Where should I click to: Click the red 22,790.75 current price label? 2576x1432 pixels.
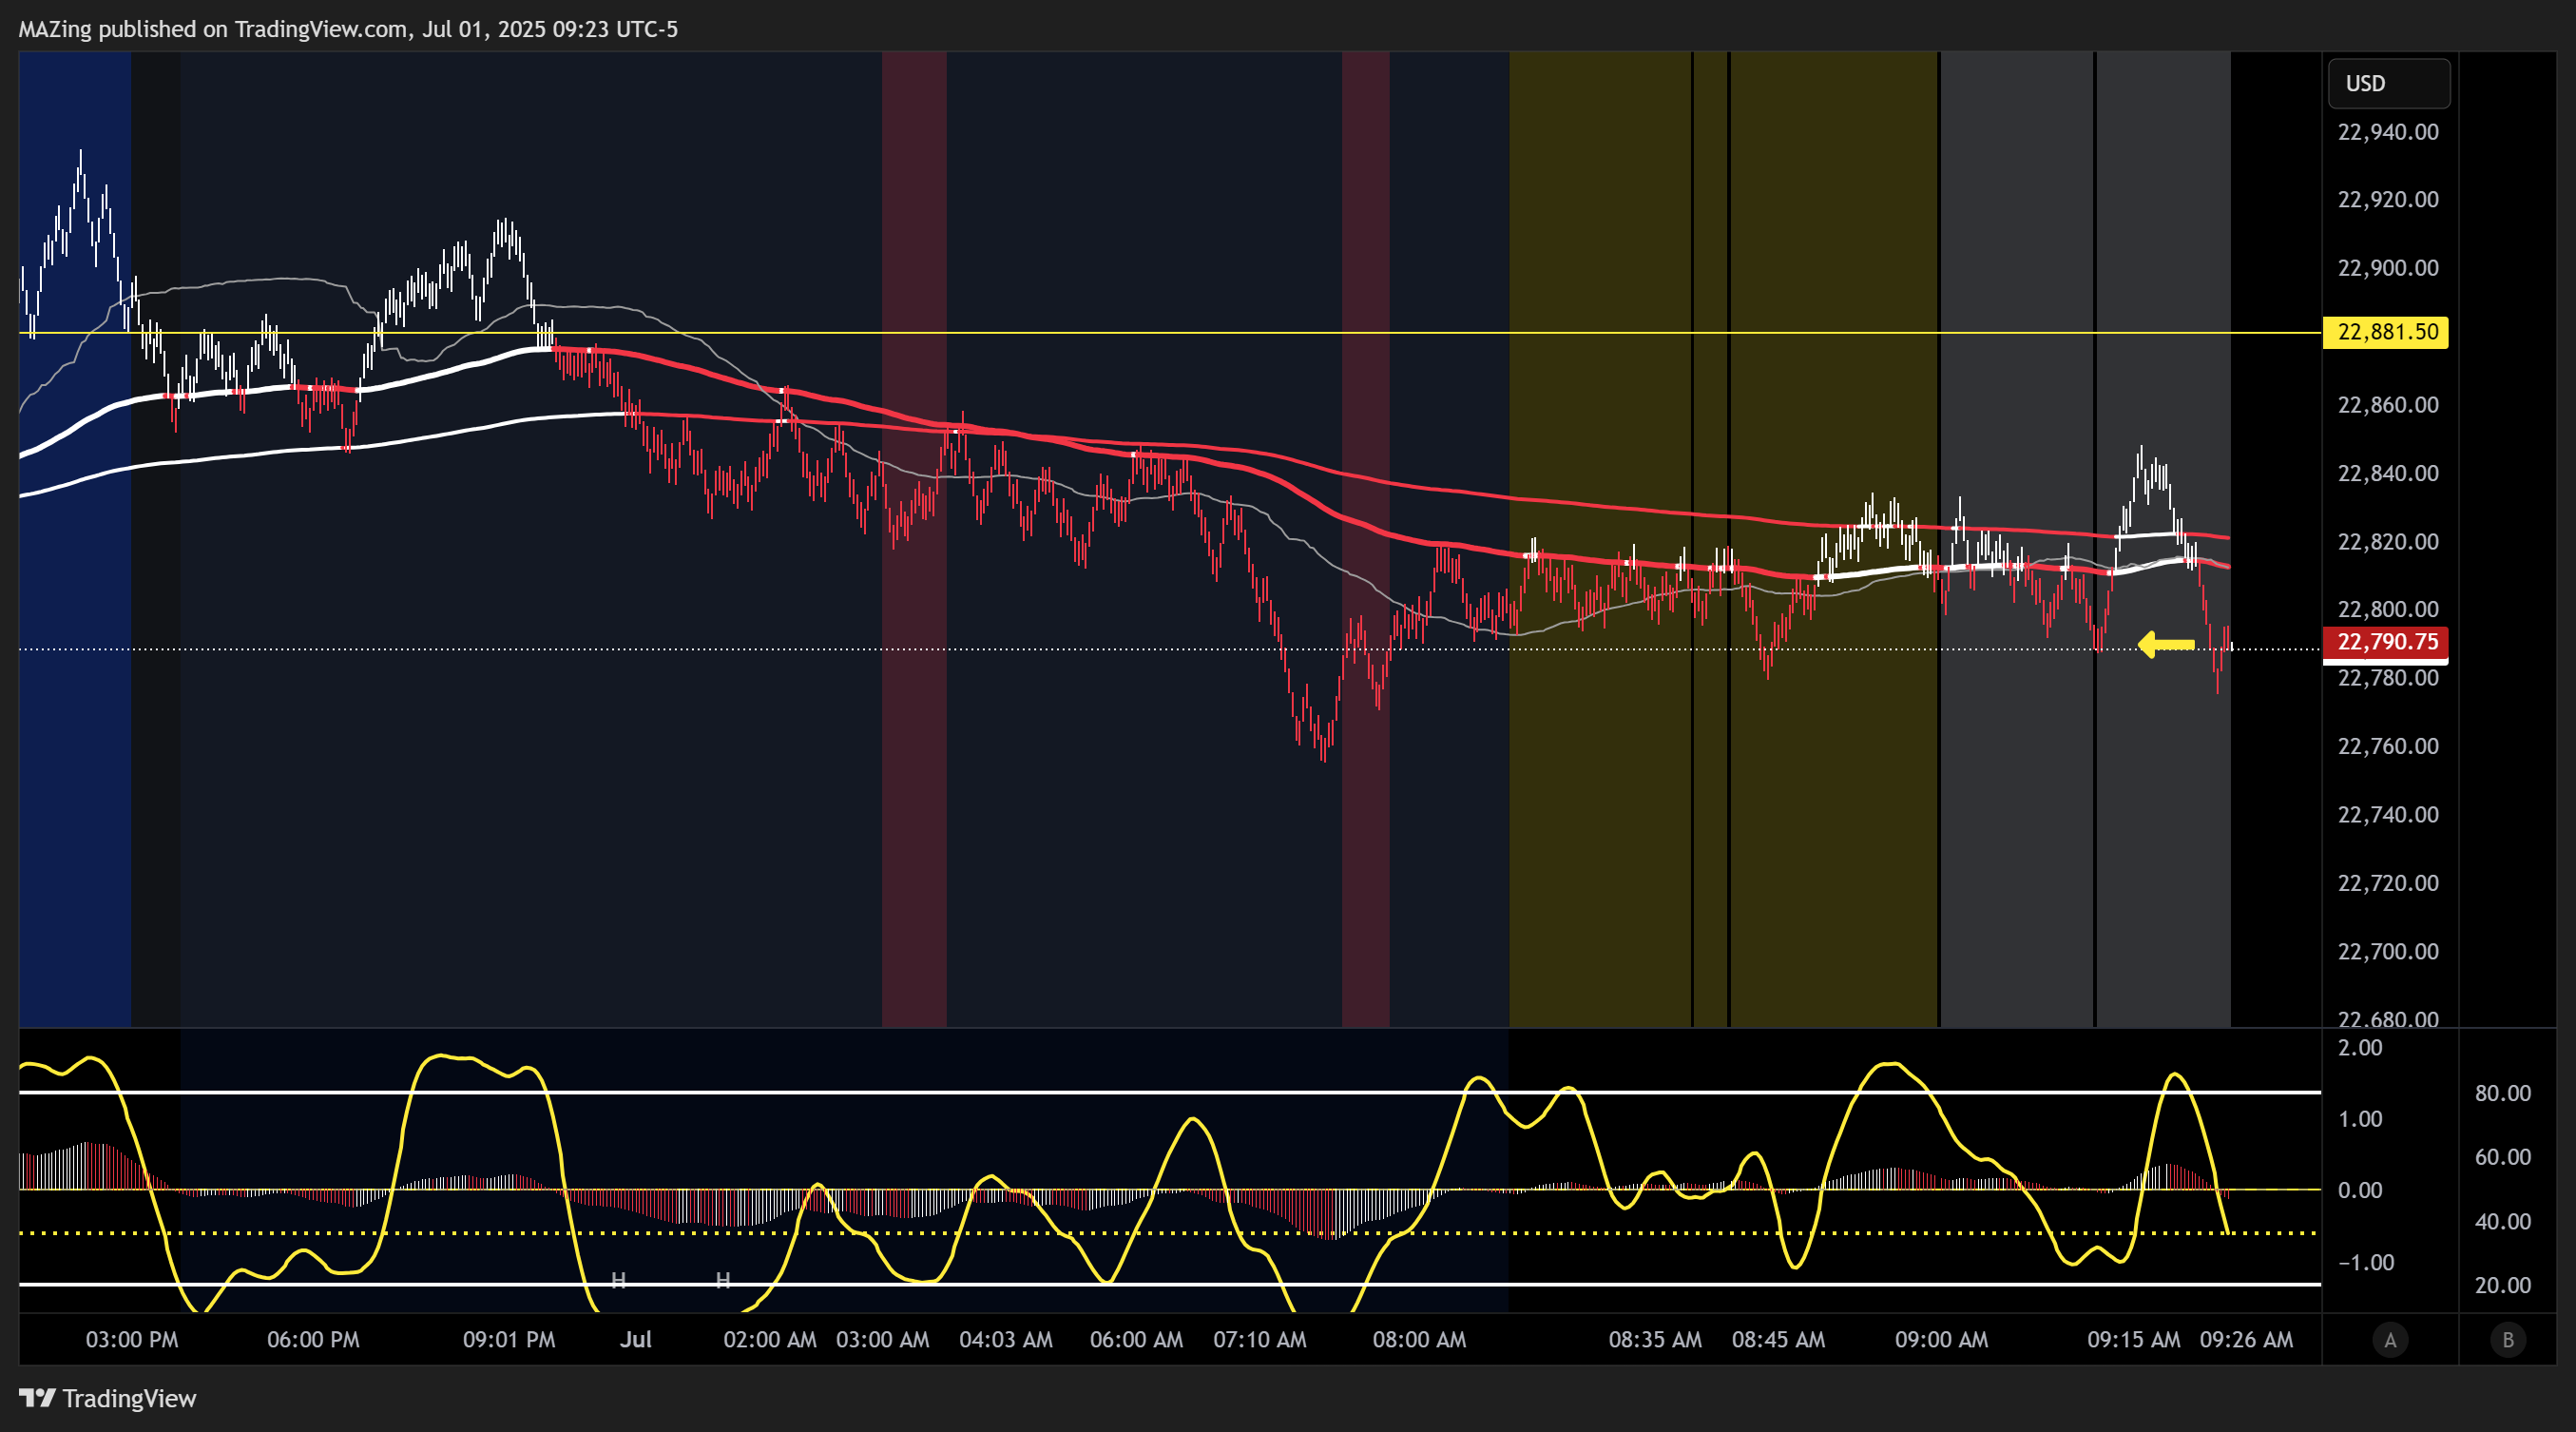pyautogui.click(x=2385, y=642)
